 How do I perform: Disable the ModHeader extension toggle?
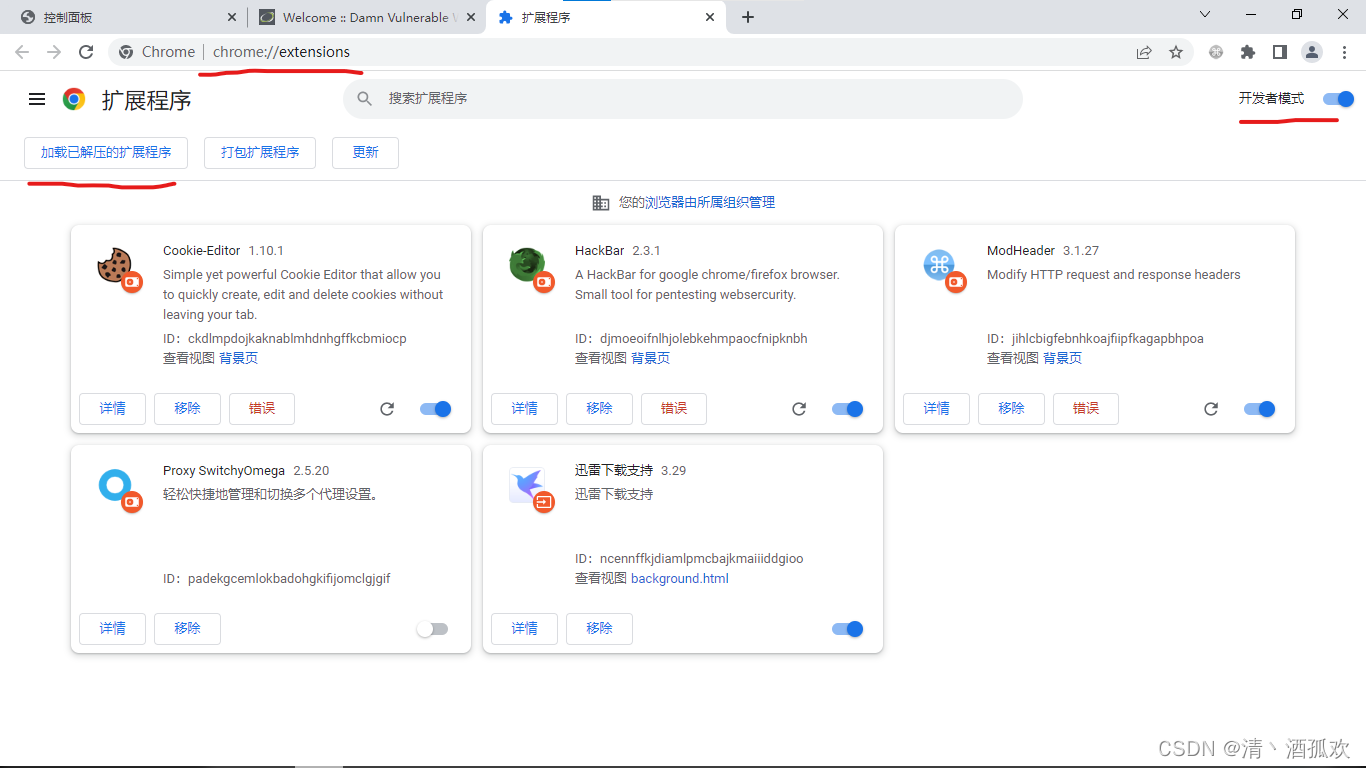pyautogui.click(x=1260, y=409)
